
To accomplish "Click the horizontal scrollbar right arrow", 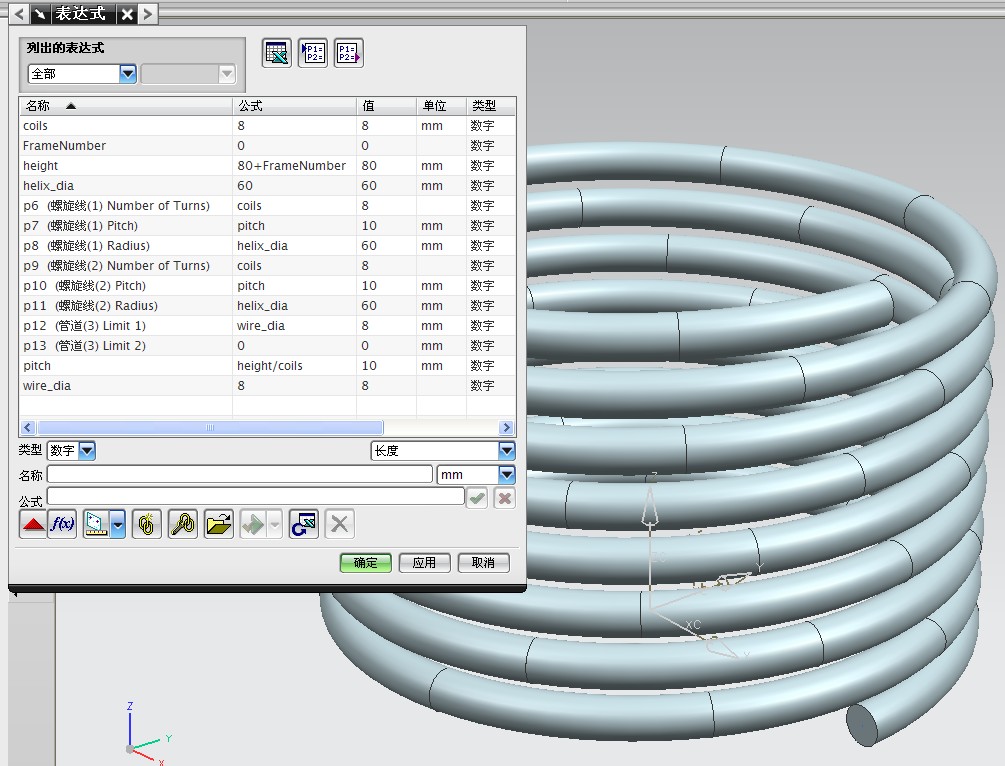I will [506, 428].
